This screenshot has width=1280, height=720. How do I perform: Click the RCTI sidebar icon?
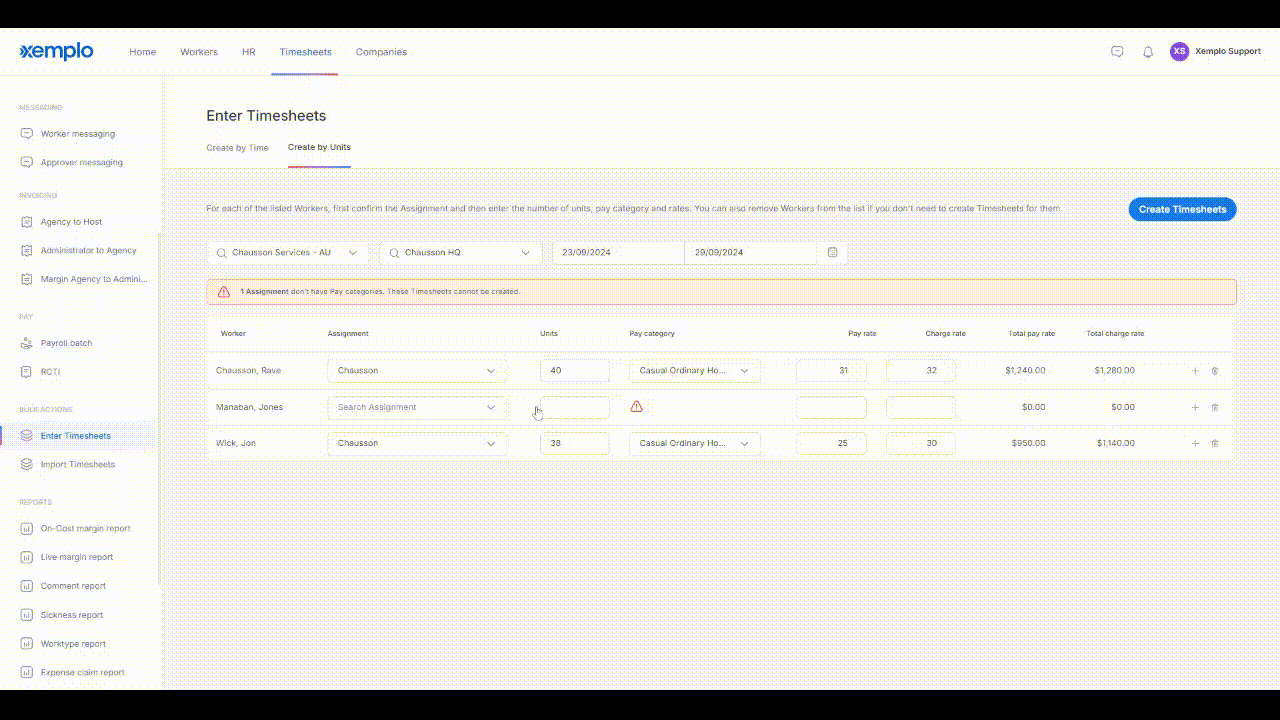coord(27,372)
